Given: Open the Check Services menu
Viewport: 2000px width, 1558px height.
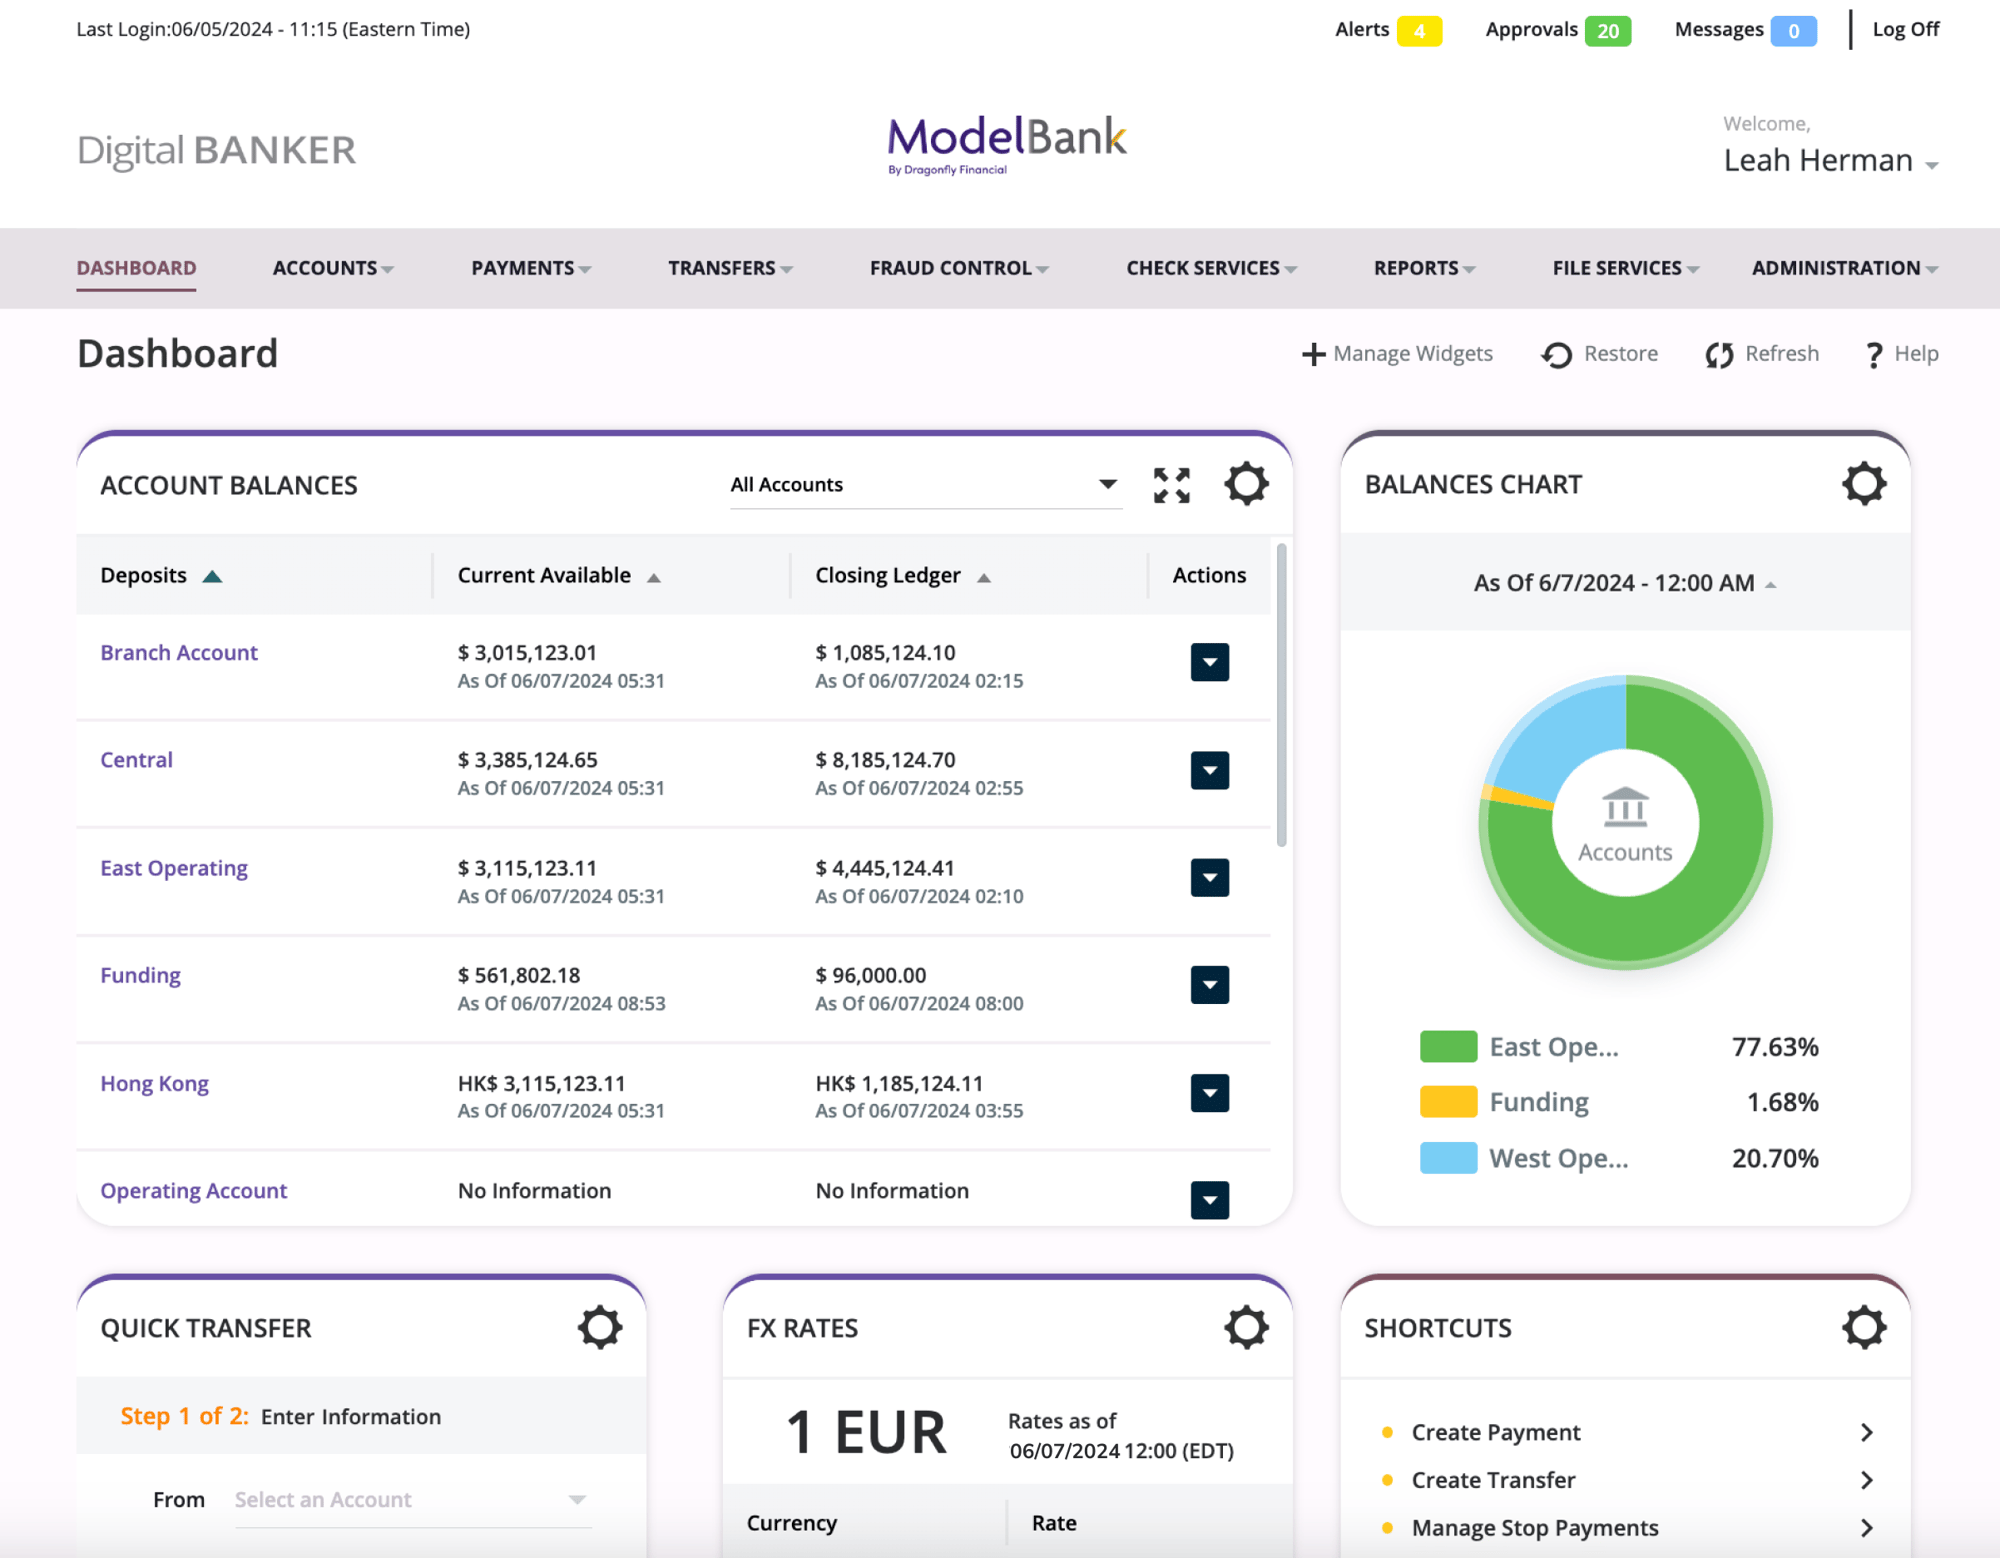Looking at the screenshot, I should click(x=1211, y=268).
